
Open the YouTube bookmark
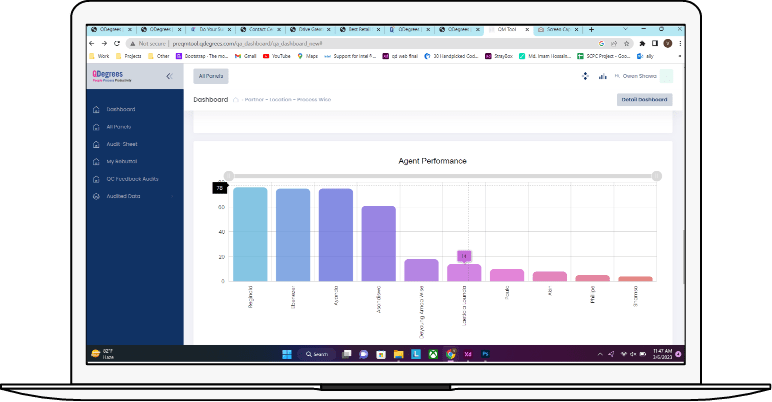point(275,56)
